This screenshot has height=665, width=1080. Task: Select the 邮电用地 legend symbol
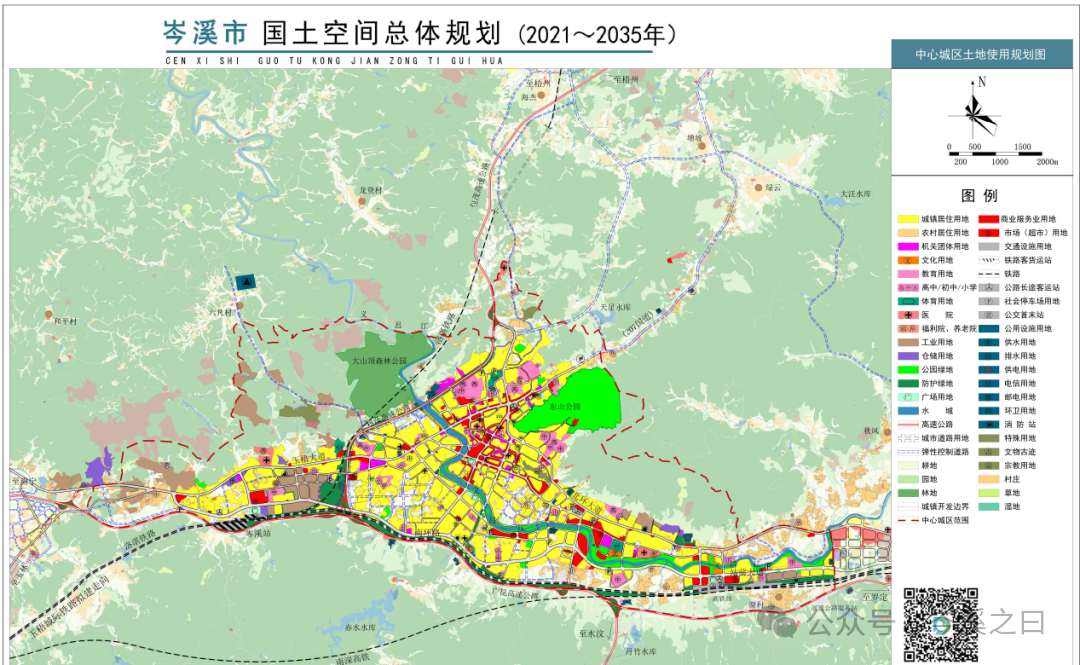tap(989, 397)
